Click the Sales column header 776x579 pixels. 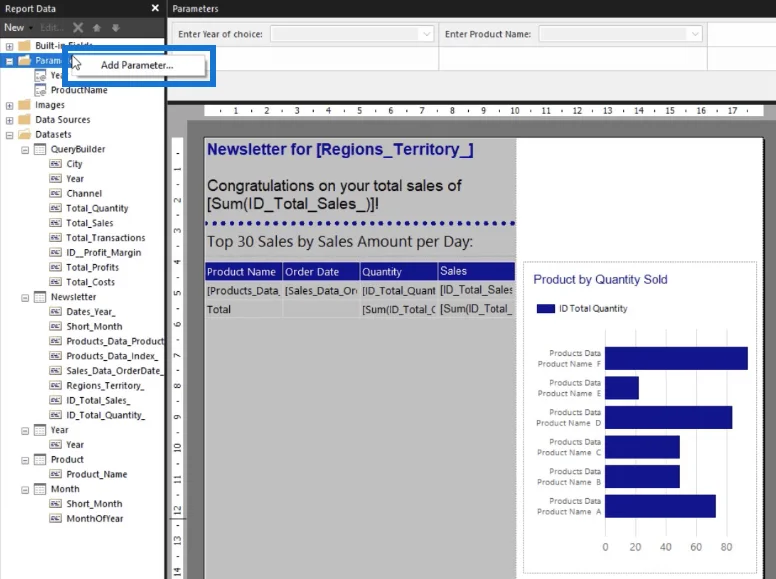click(x=477, y=271)
